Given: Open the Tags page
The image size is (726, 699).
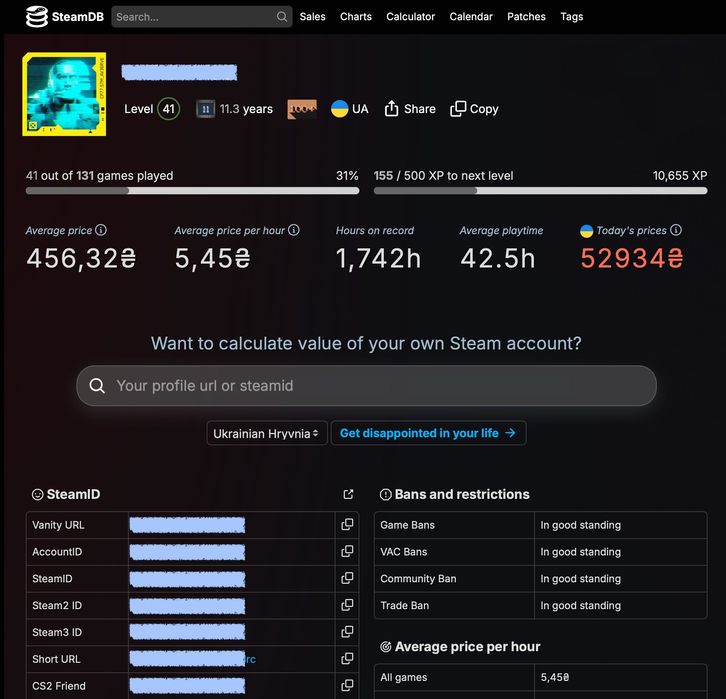Looking at the screenshot, I should click(x=572, y=17).
